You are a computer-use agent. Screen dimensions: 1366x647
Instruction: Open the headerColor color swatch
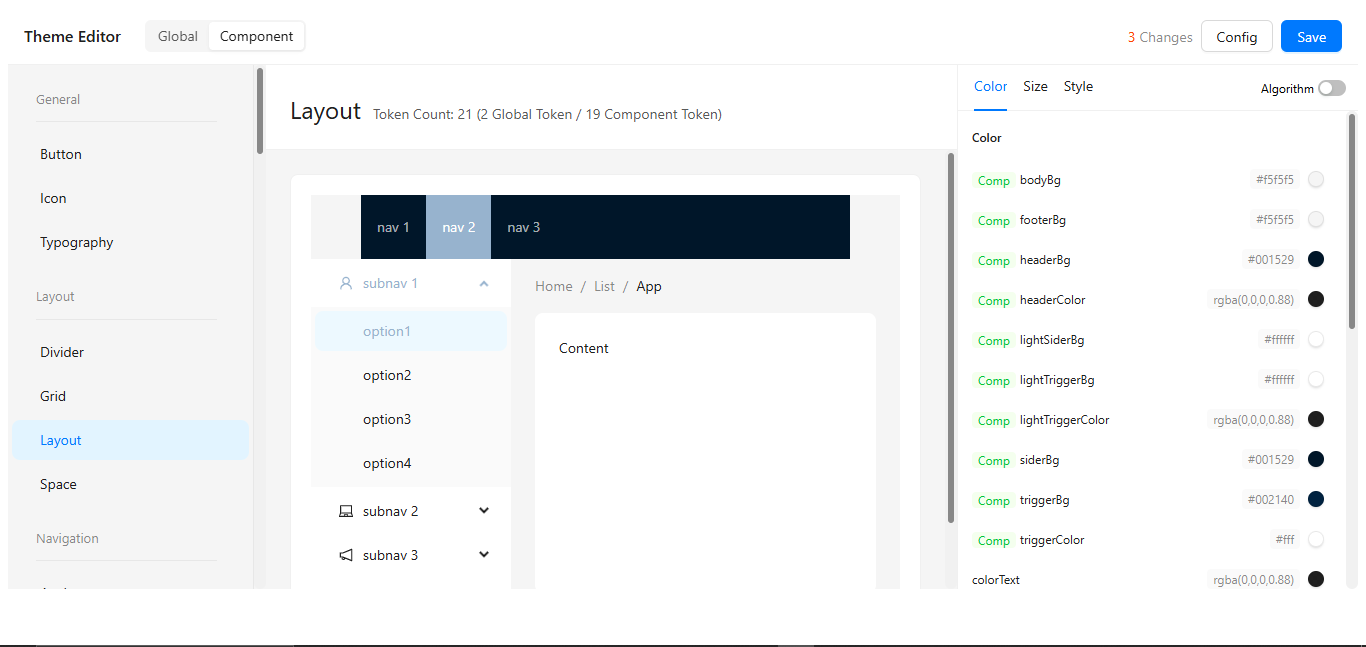pos(1316,299)
